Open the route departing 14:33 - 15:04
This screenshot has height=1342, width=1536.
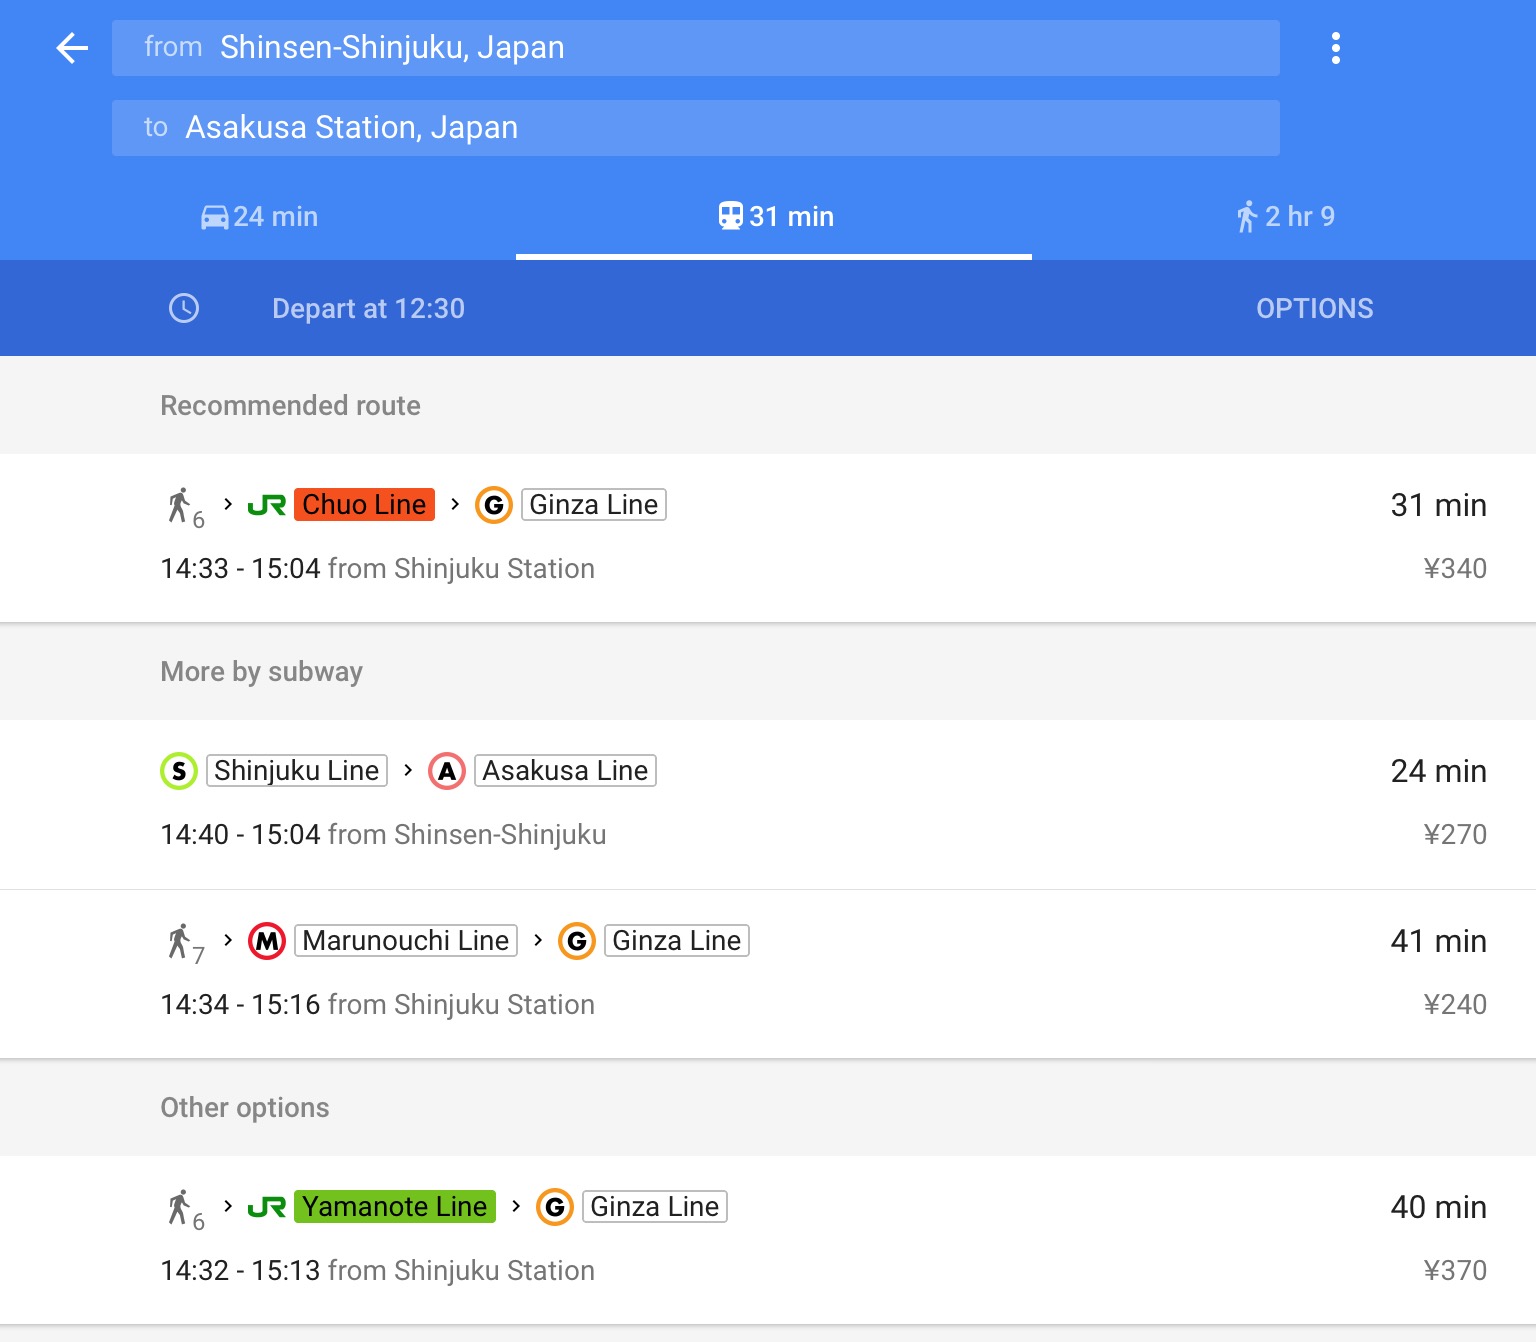pyautogui.click(x=768, y=538)
